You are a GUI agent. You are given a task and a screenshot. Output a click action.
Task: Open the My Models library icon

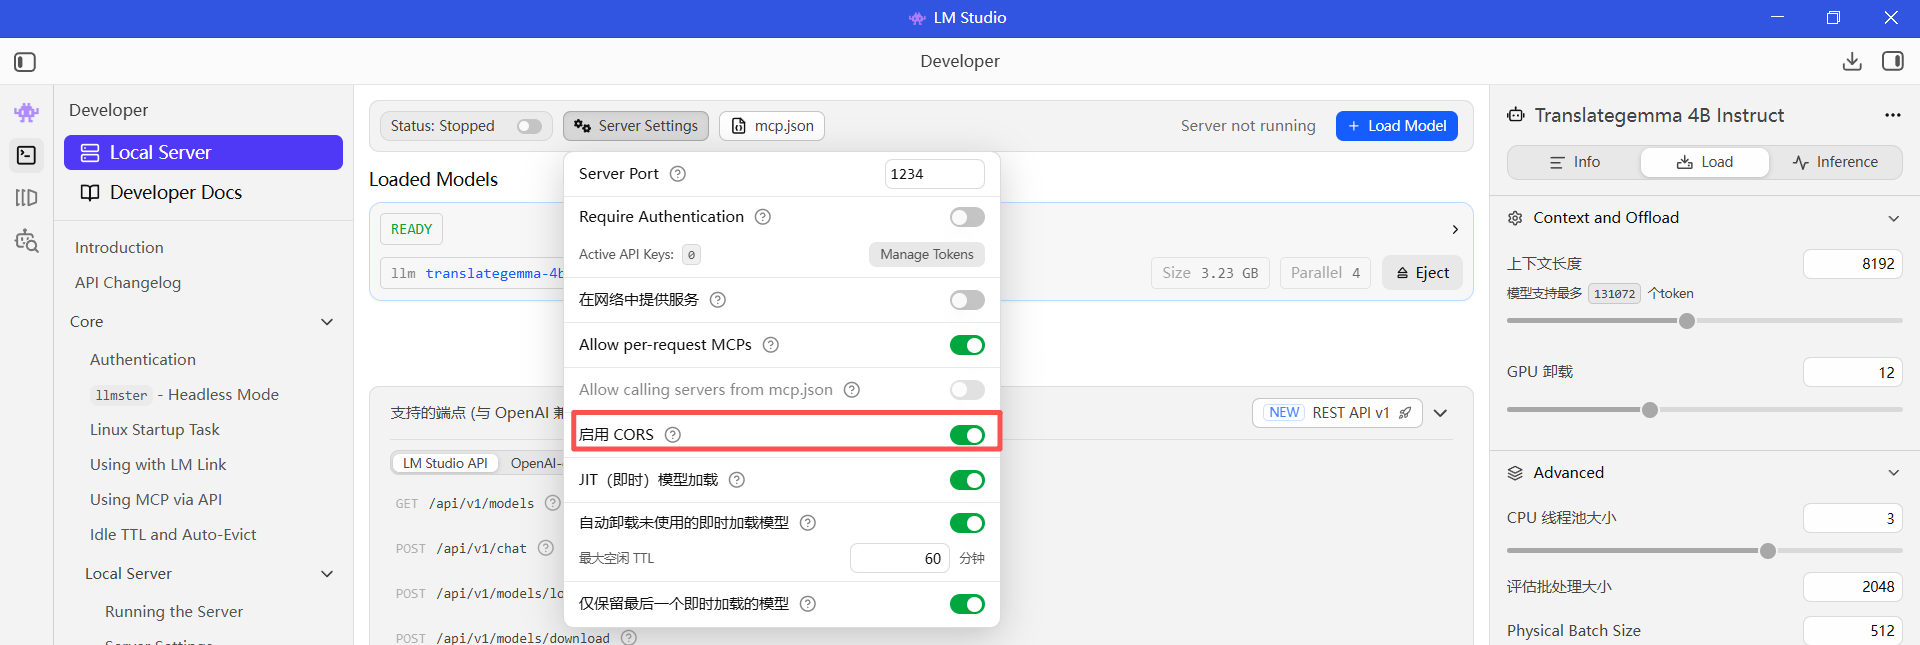coord(27,198)
